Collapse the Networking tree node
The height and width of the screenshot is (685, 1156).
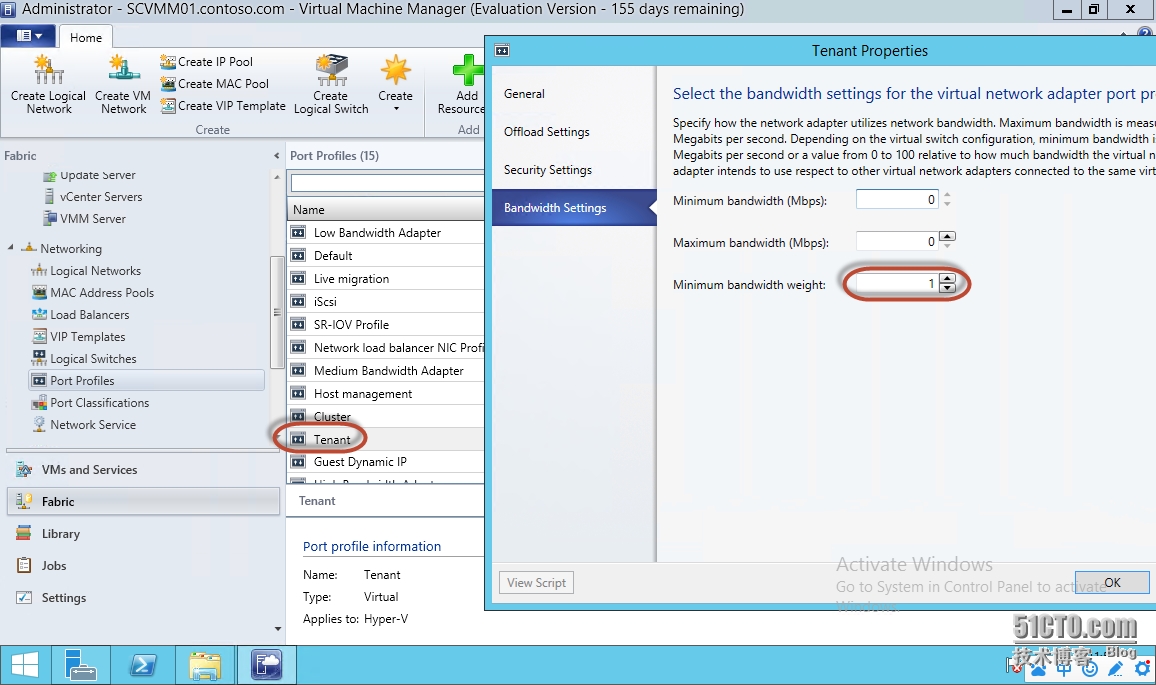pos(10,248)
